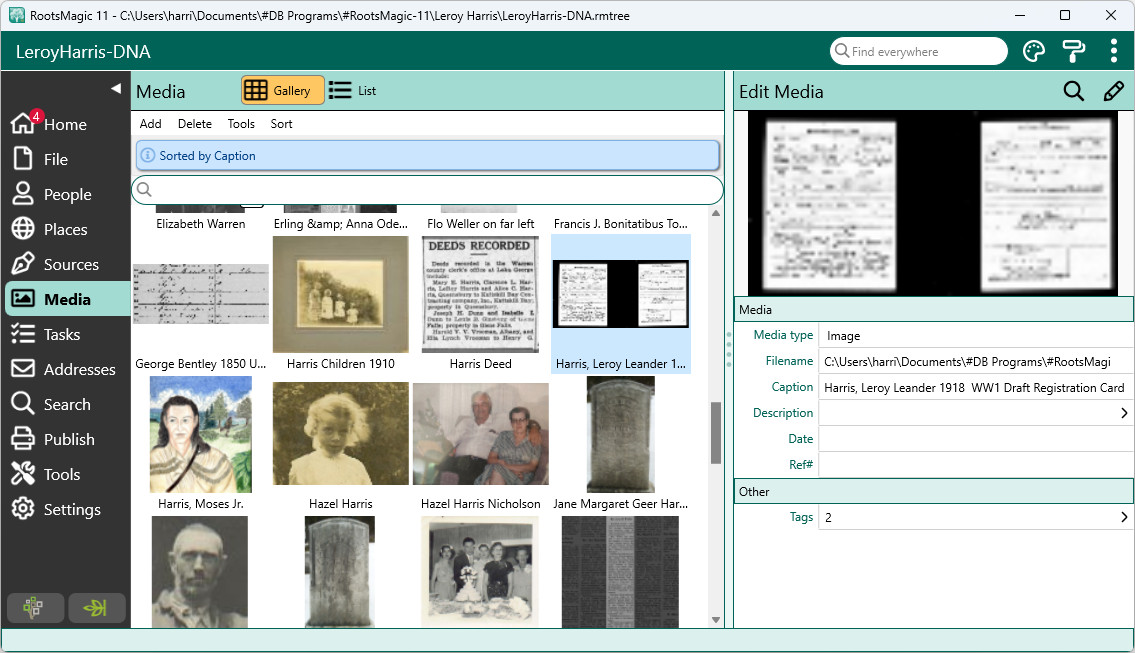The image size is (1135, 653).
Task: Click the Erling & Anna Ode... caption
Action: click(341, 224)
